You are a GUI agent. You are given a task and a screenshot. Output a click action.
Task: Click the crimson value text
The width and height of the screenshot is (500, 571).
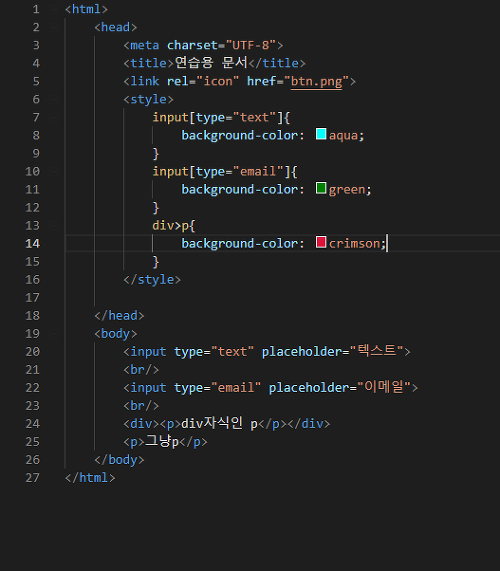tap(354, 243)
